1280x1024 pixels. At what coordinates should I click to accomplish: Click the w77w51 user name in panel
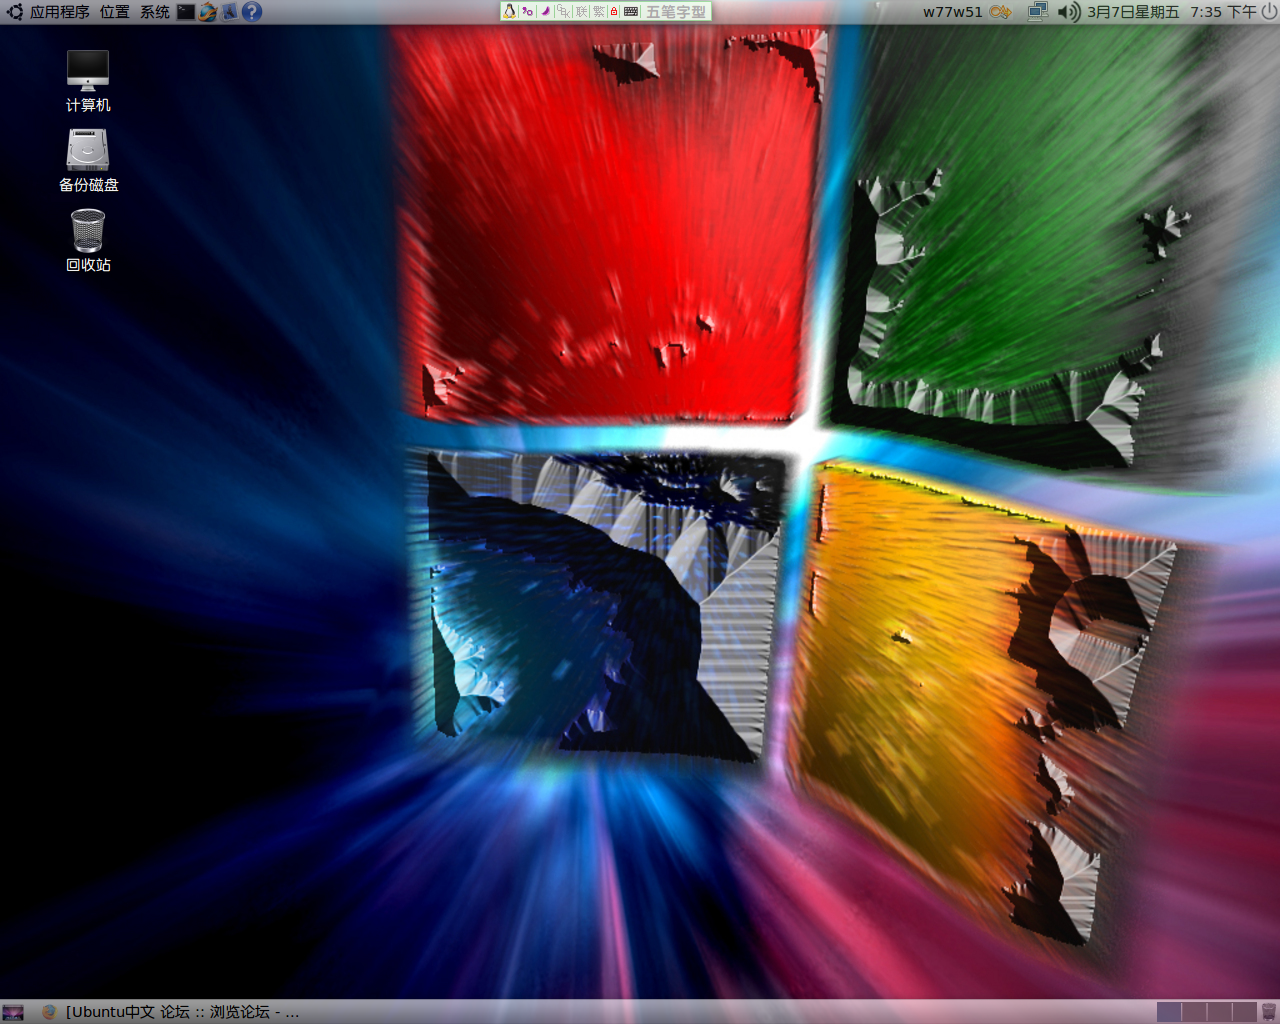pyautogui.click(x=953, y=12)
